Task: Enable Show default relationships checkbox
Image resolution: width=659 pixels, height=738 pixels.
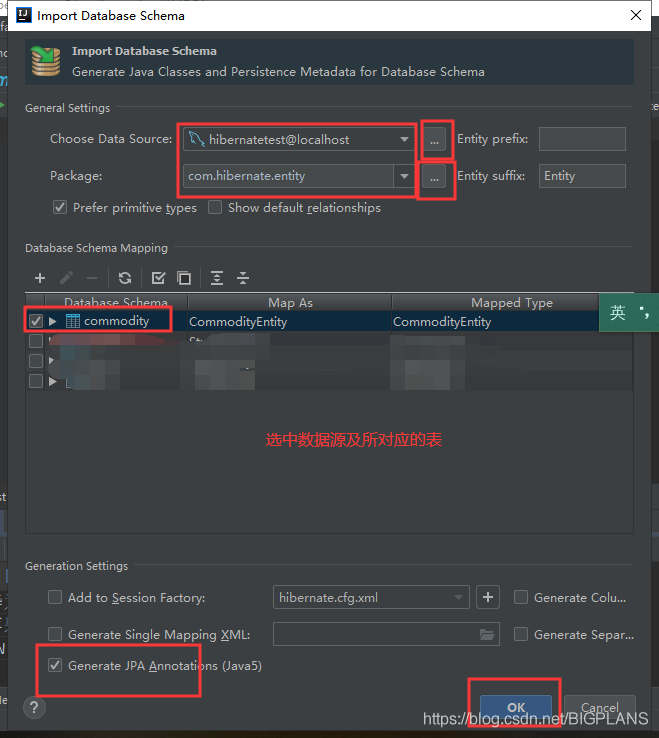Action: [x=215, y=207]
